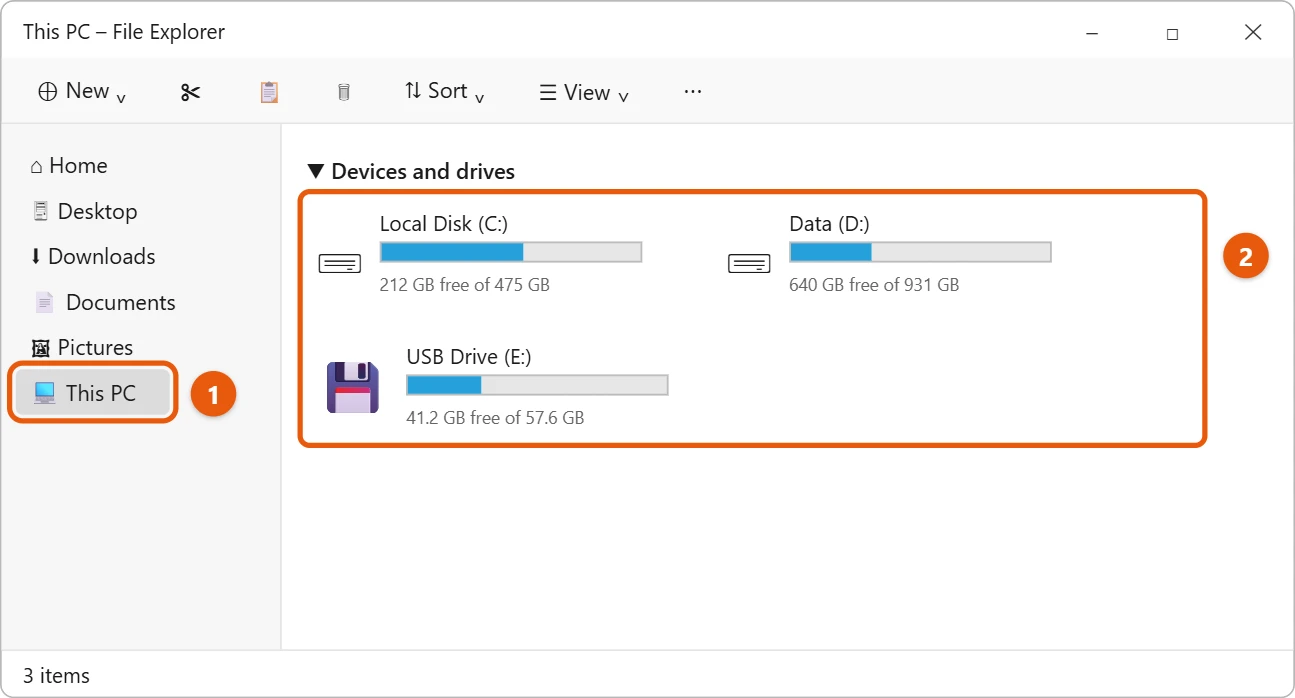Click the Paste clipboard icon

click(269, 92)
